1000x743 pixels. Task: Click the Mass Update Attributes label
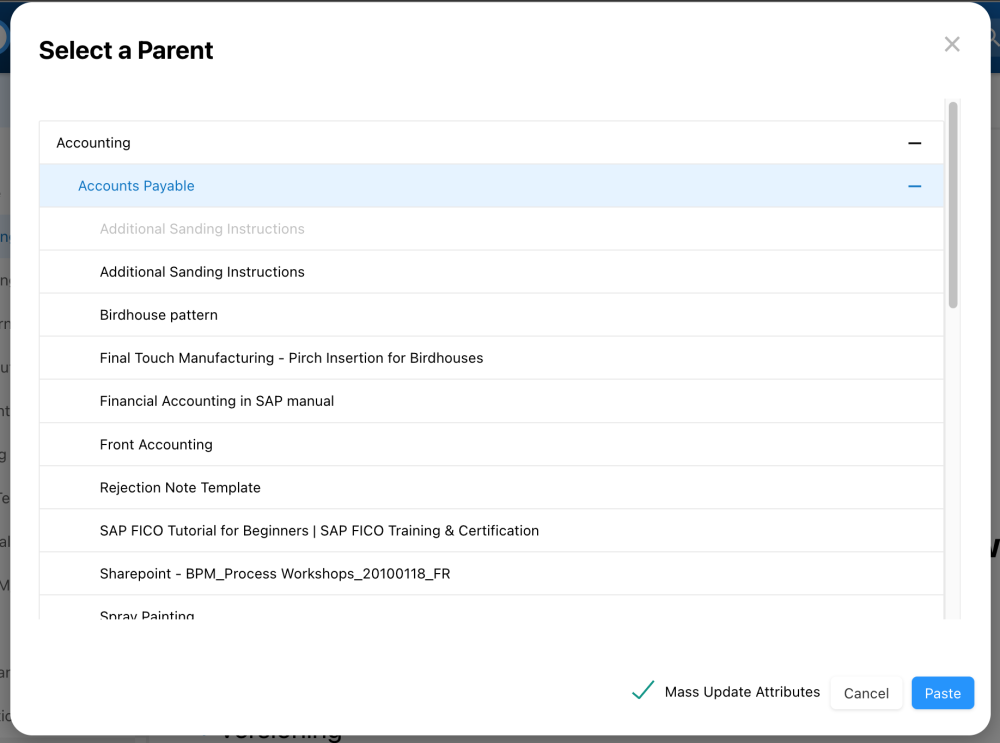(x=742, y=692)
